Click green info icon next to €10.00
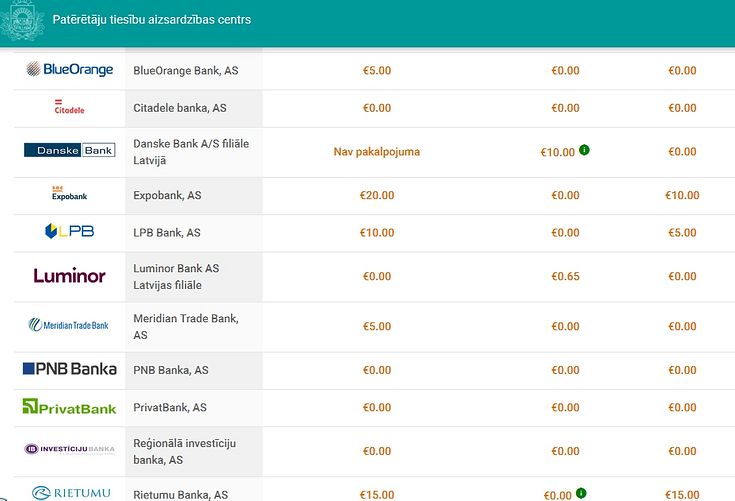The height and width of the screenshot is (501, 735). [x=584, y=150]
